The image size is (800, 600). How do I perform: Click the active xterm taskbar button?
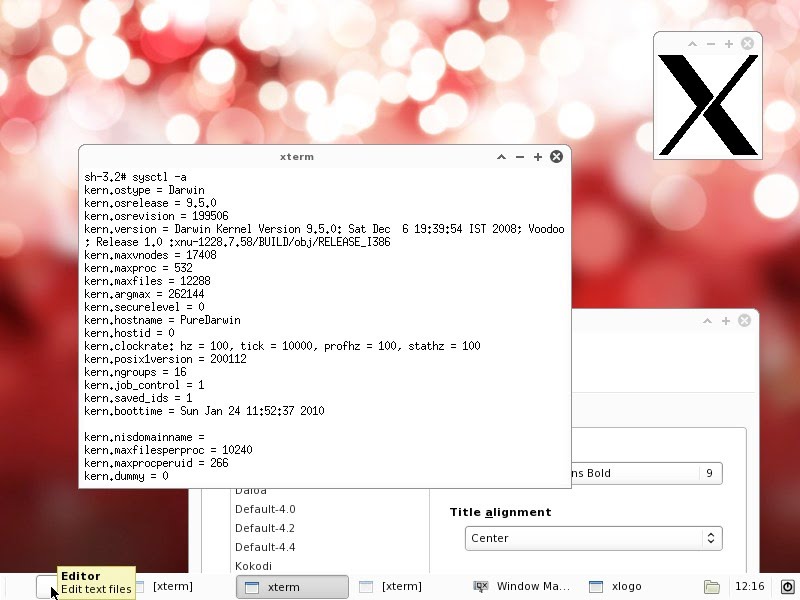pos(292,587)
